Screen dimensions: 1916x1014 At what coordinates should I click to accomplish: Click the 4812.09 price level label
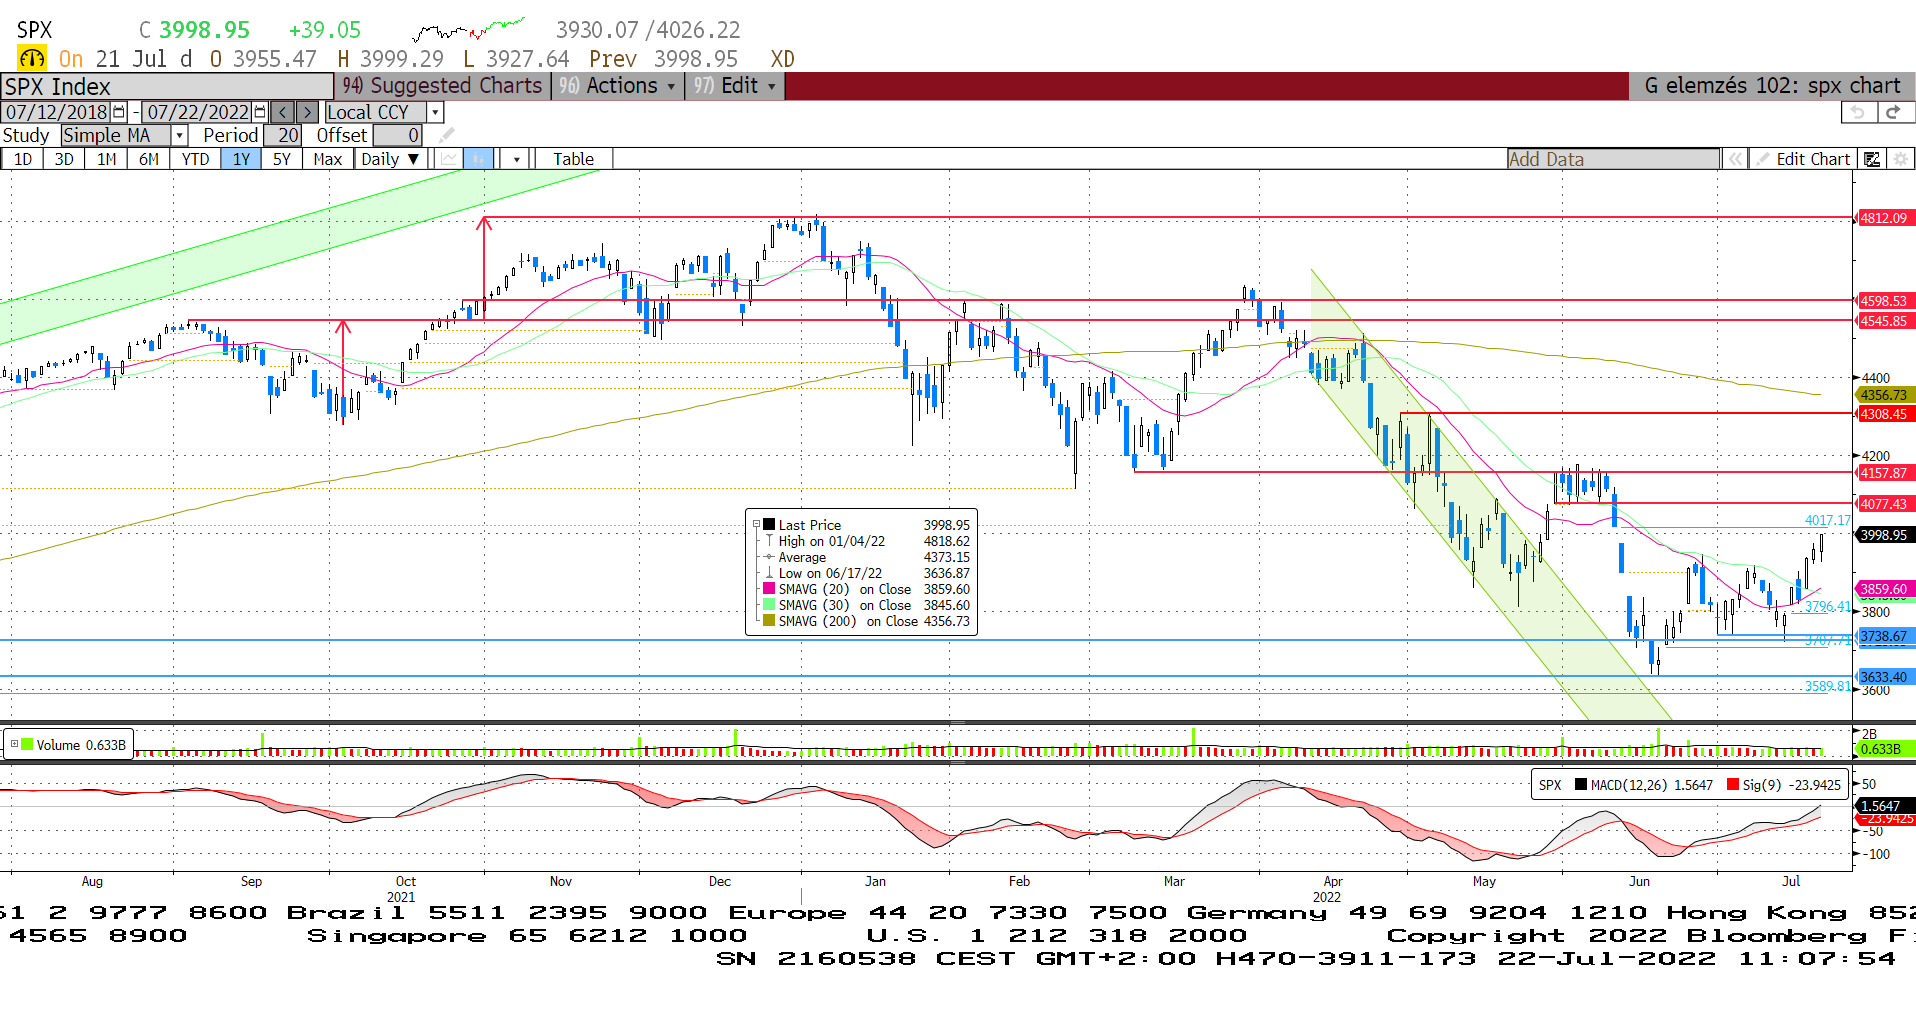[1884, 218]
